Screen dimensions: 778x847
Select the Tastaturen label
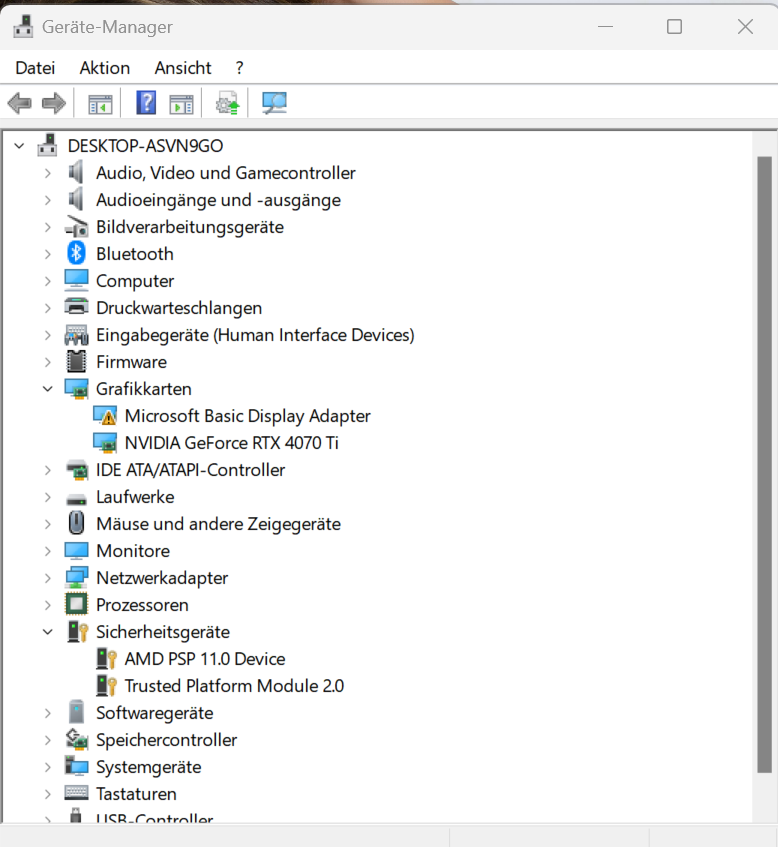(136, 794)
